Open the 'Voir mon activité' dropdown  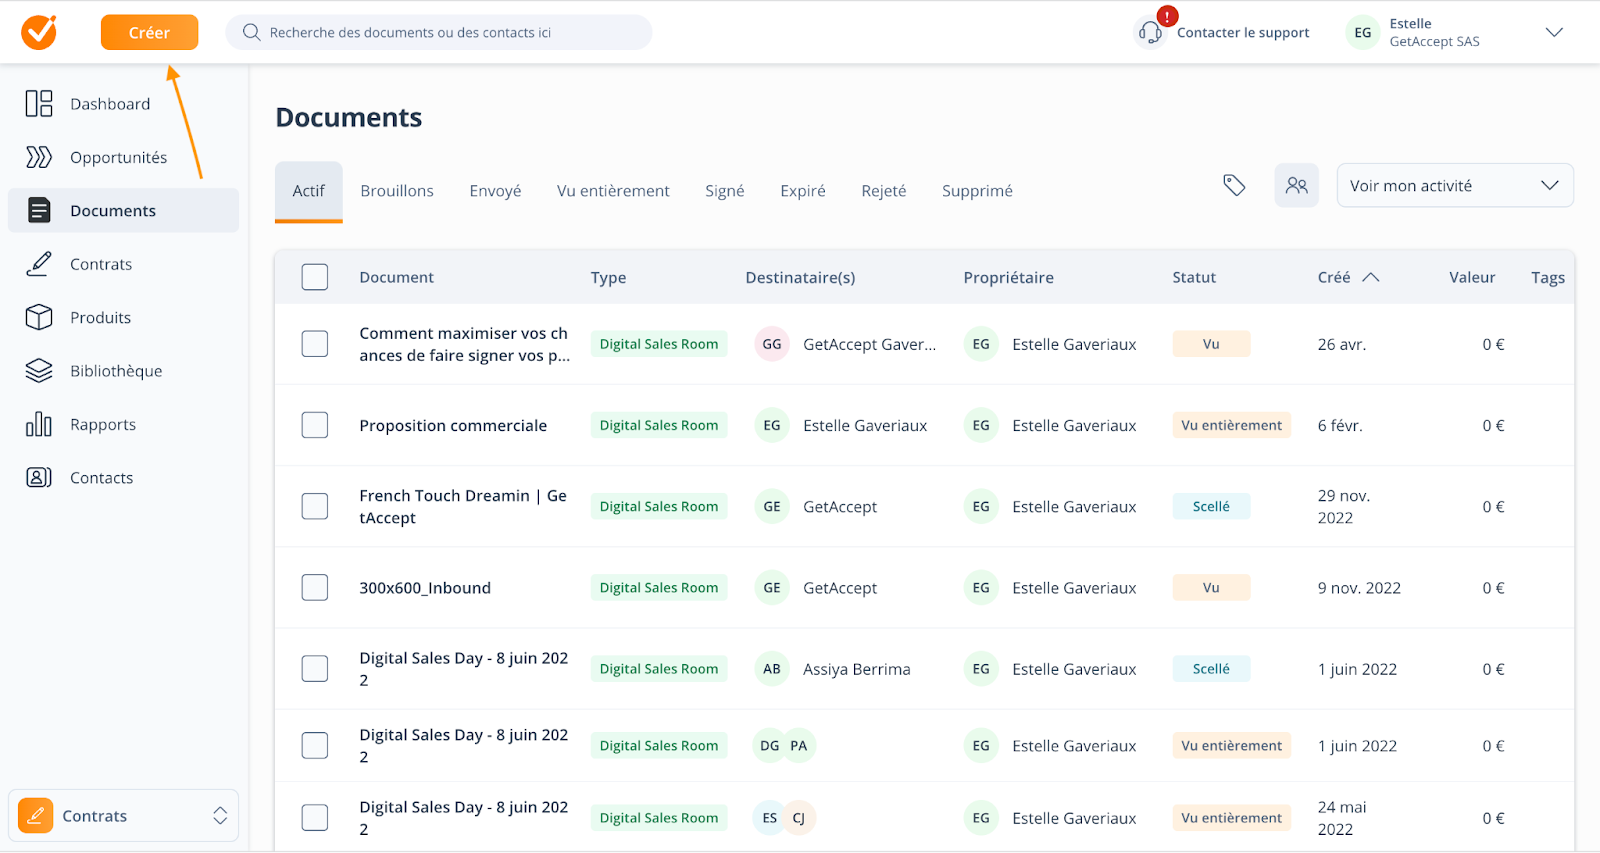(x=1455, y=185)
